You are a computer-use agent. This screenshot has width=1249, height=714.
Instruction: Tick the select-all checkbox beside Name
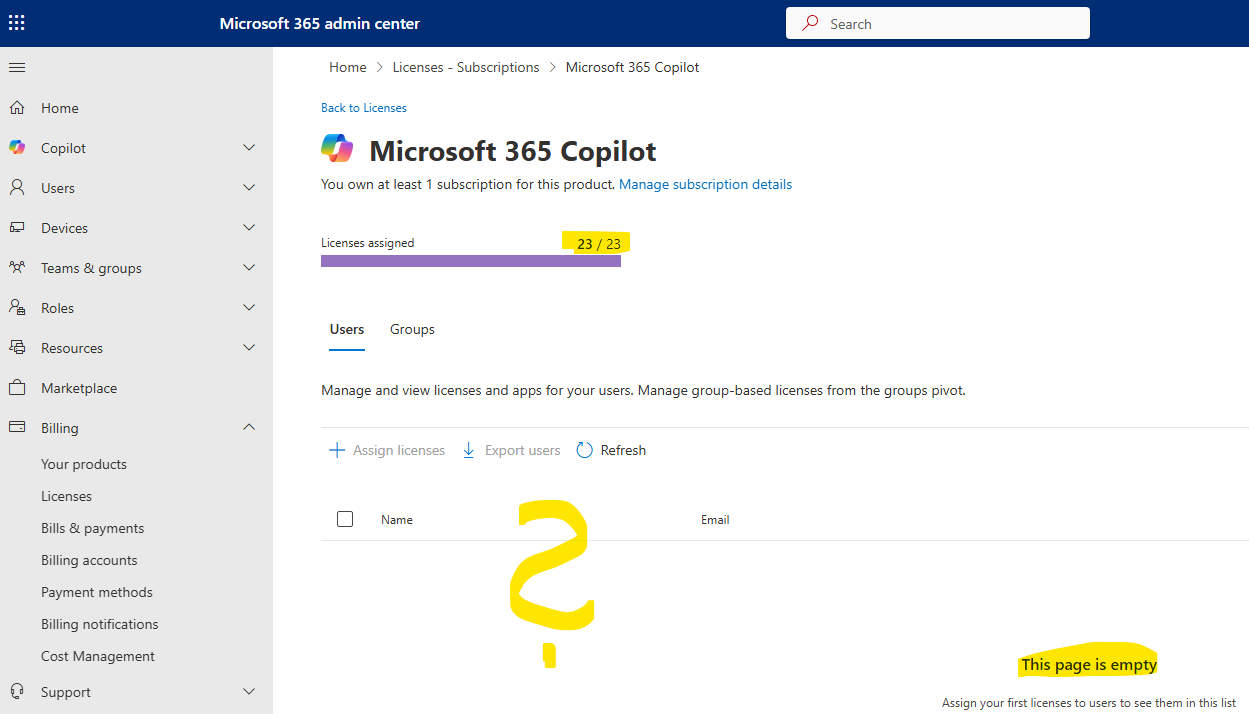[345, 519]
